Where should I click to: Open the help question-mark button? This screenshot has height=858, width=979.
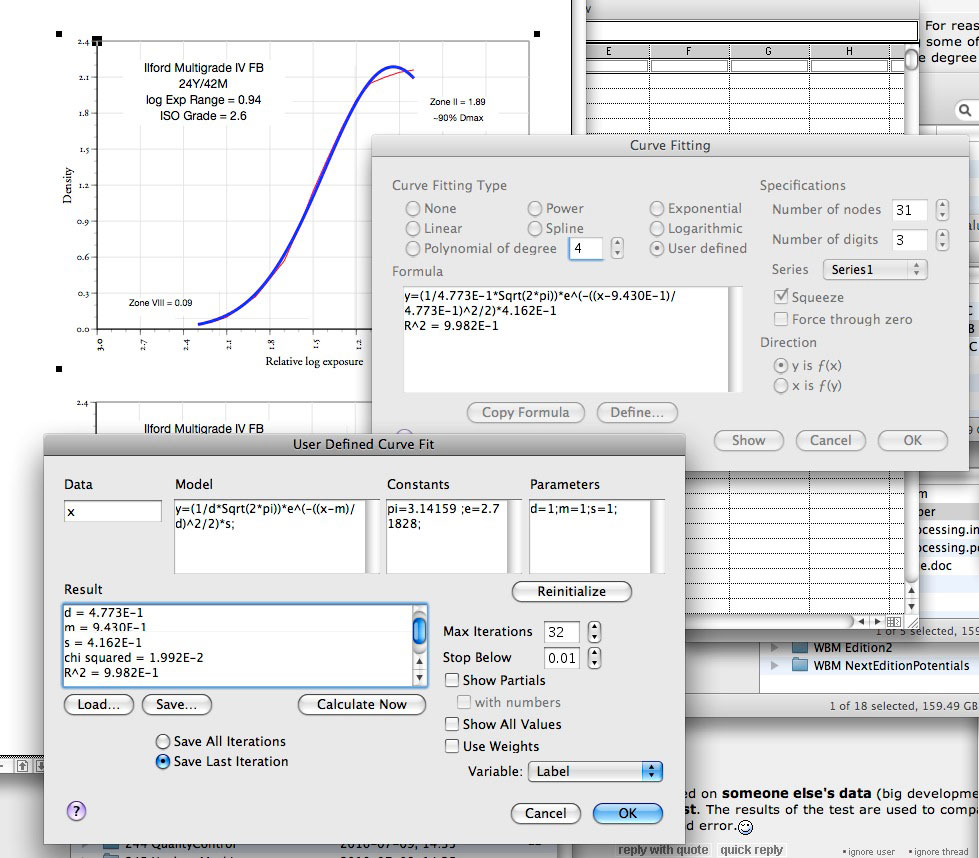[76, 811]
